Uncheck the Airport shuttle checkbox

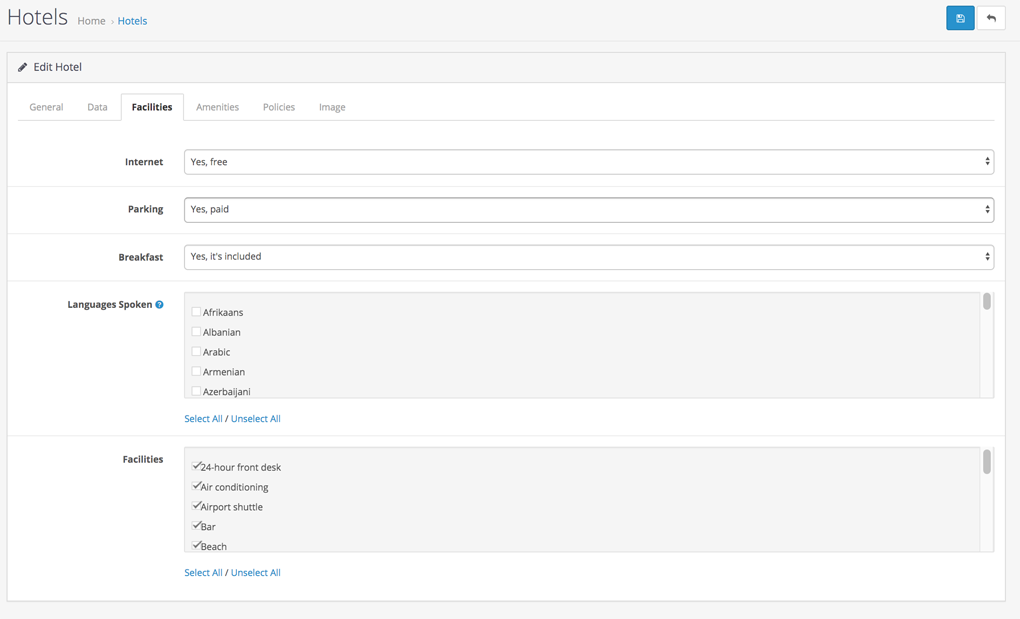pos(196,506)
